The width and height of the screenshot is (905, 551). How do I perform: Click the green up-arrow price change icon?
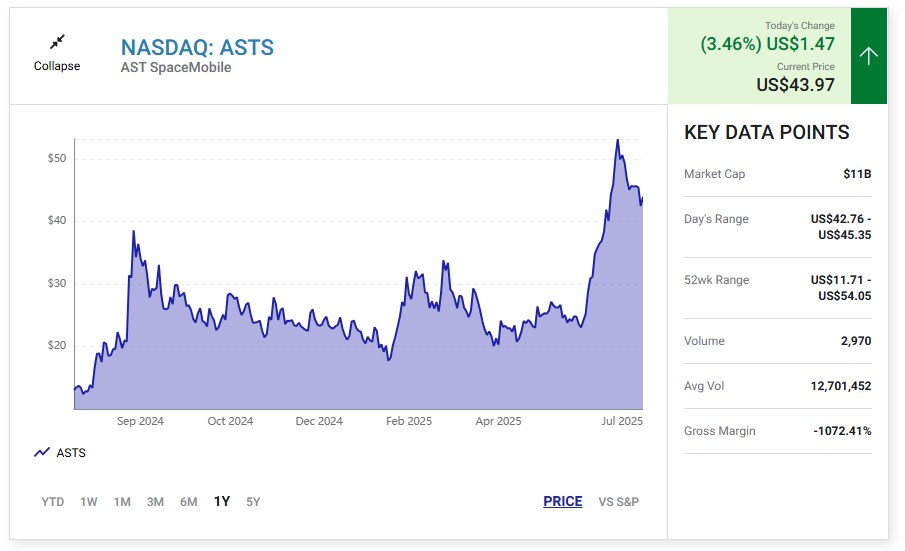[x=868, y=56]
